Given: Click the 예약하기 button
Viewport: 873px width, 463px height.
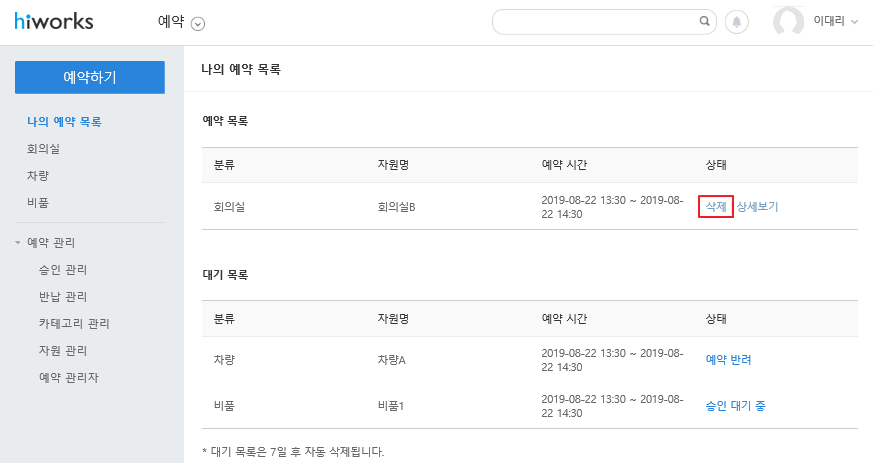Looking at the screenshot, I should coord(90,77).
